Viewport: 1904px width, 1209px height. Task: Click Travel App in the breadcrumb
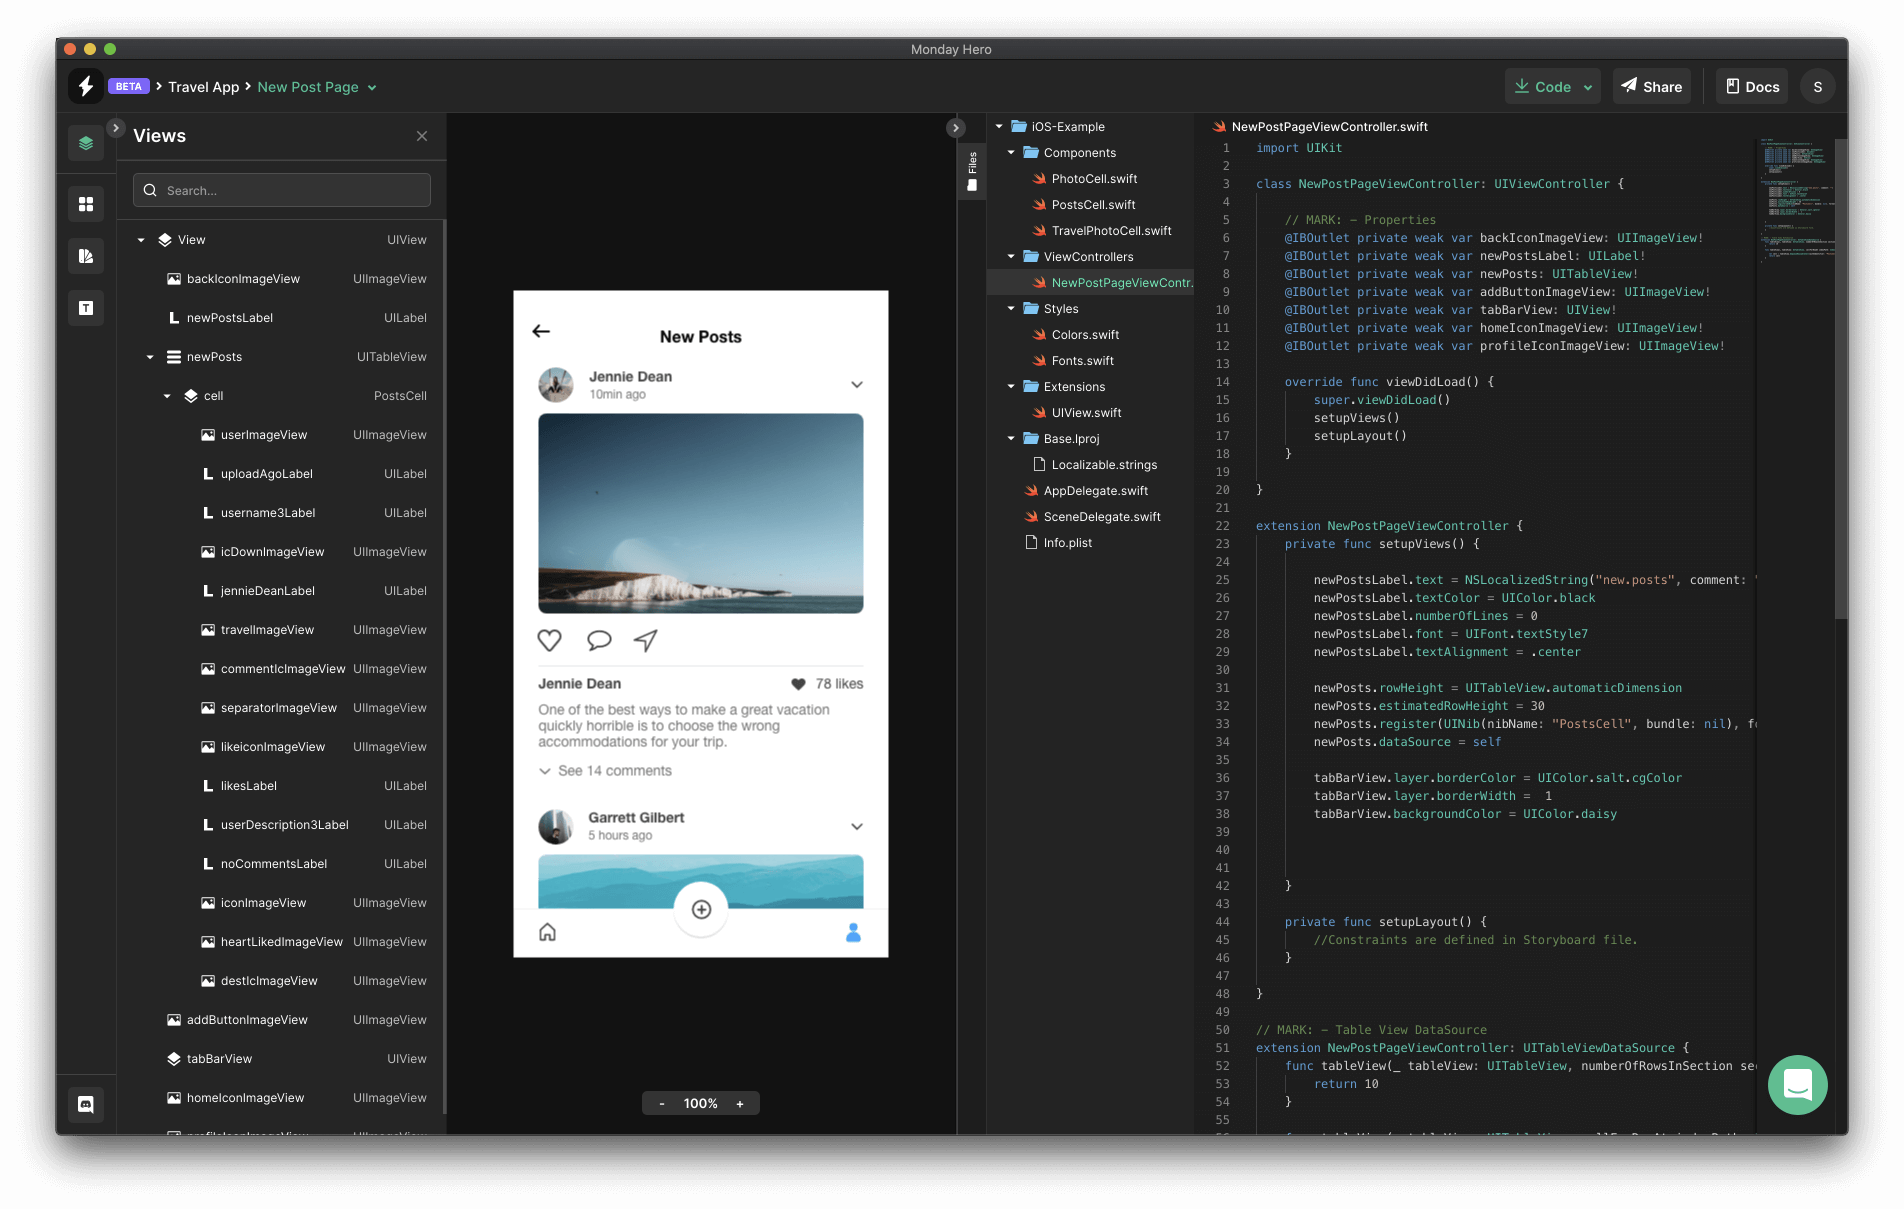(x=204, y=87)
